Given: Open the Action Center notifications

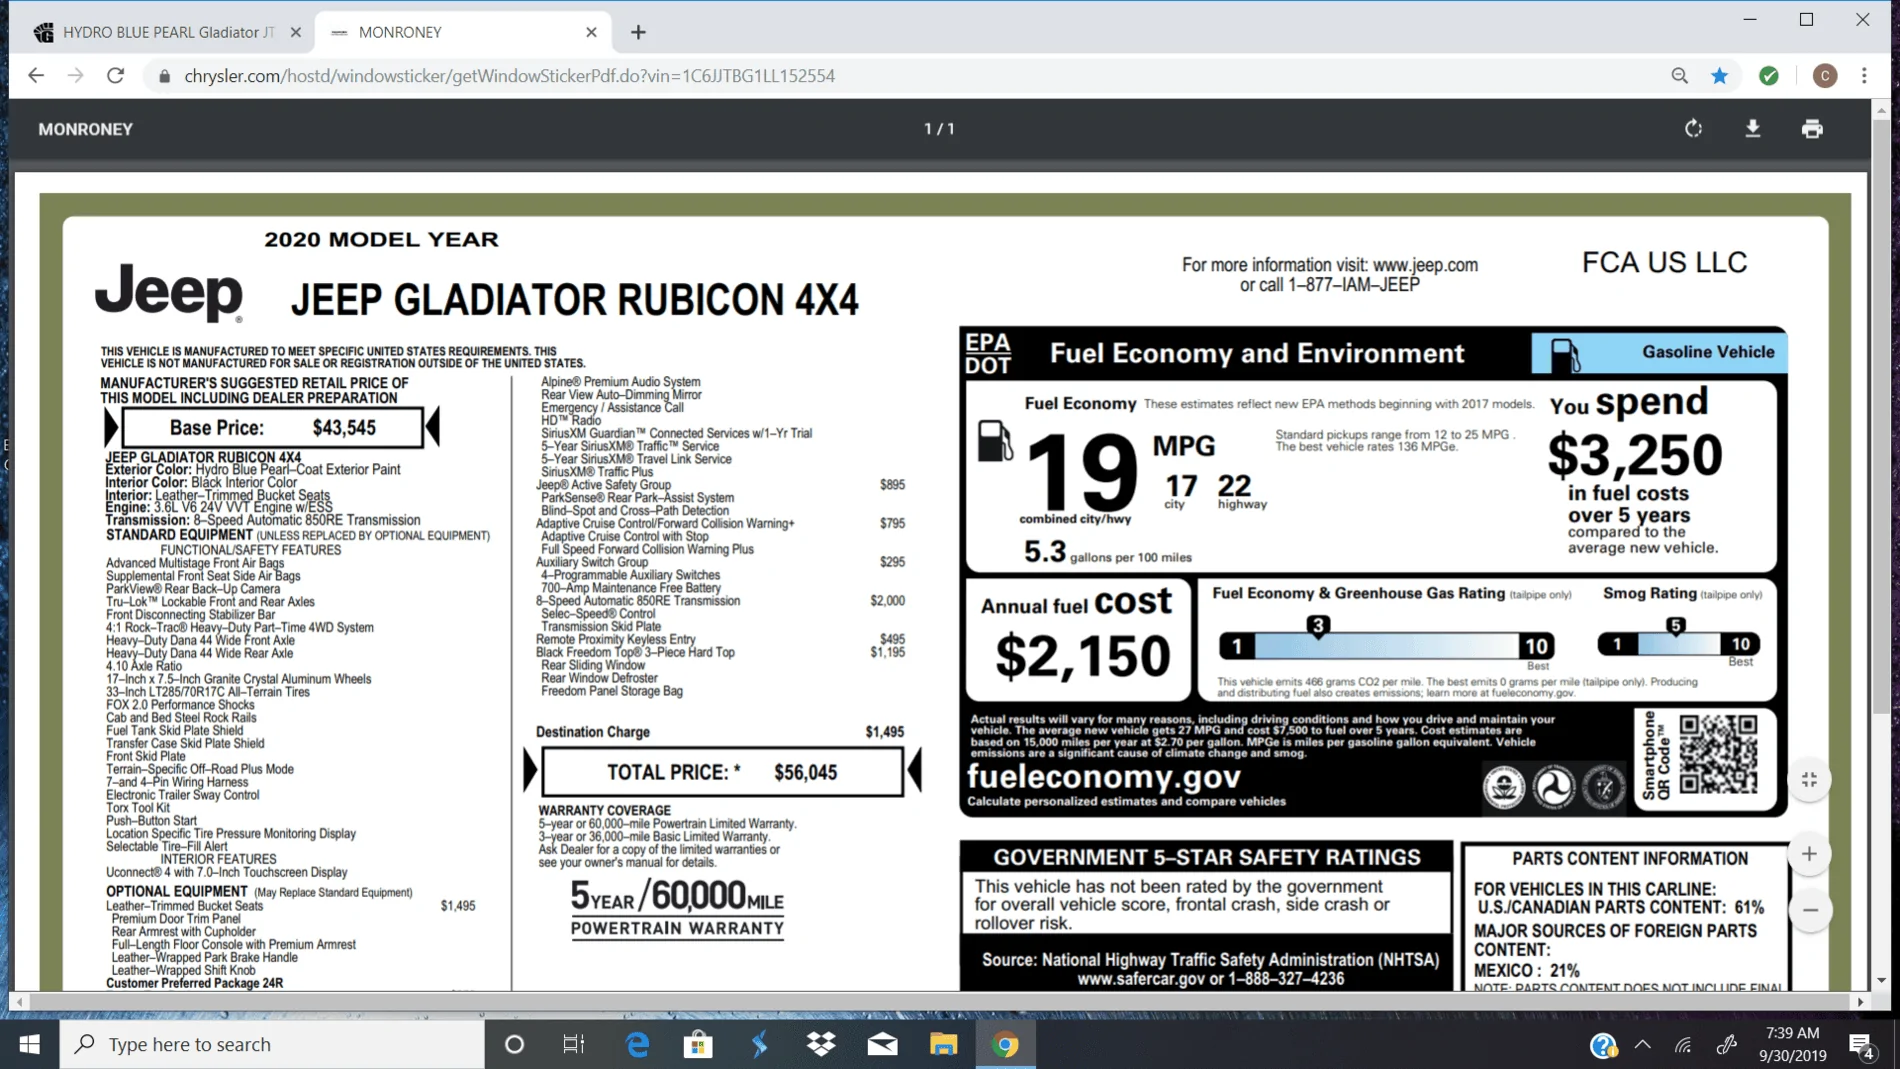Looking at the screenshot, I should pos(1862,1045).
